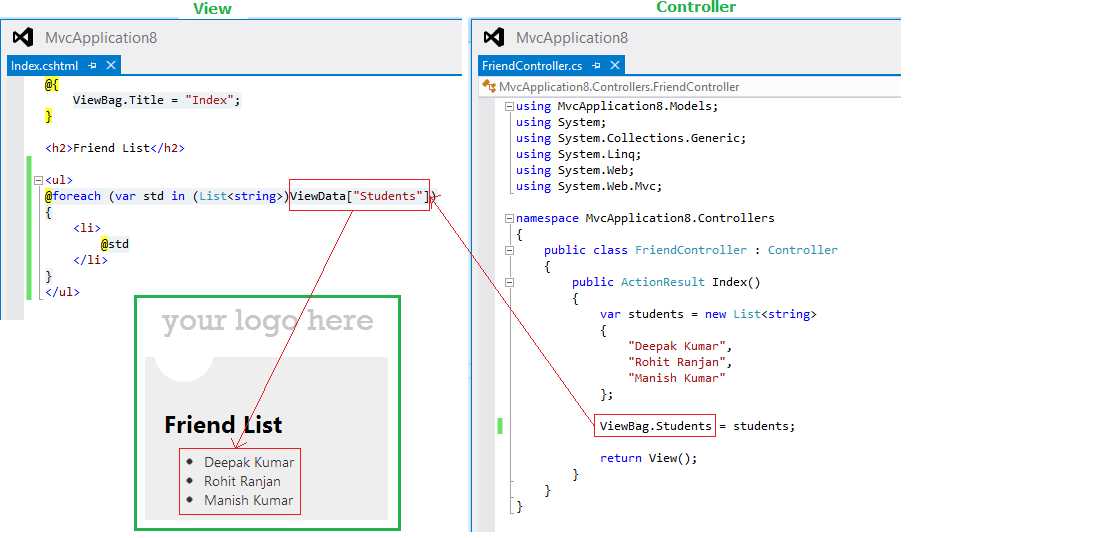
Task: Click Visual Studio logo in View window
Action: point(23,37)
